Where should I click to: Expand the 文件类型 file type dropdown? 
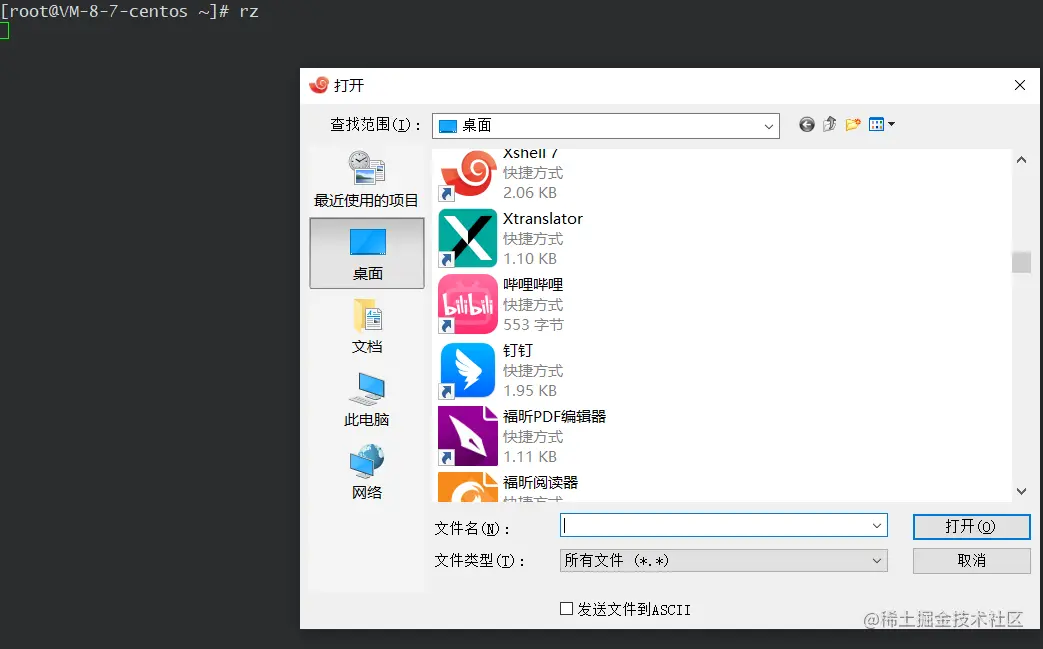tap(877, 561)
